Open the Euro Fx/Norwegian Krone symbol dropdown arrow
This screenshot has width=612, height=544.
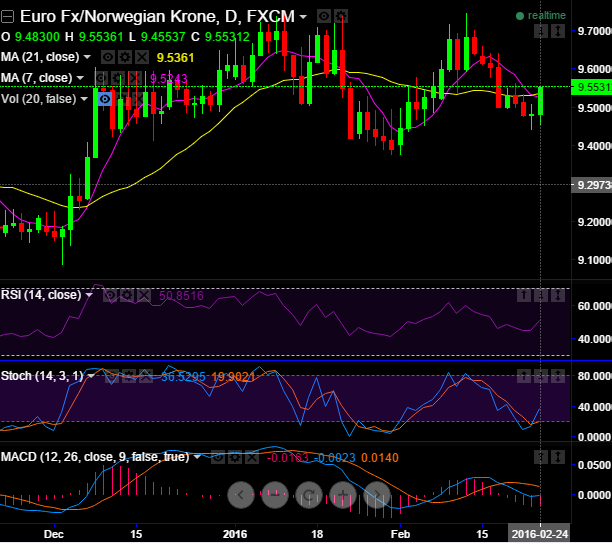[303, 17]
